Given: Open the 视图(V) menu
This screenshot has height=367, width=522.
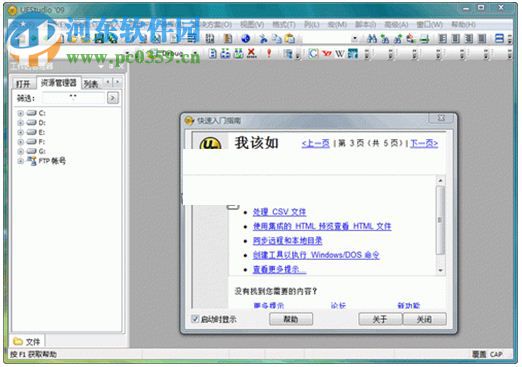Looking at the screenshot, I should click(x=252, y=25).
